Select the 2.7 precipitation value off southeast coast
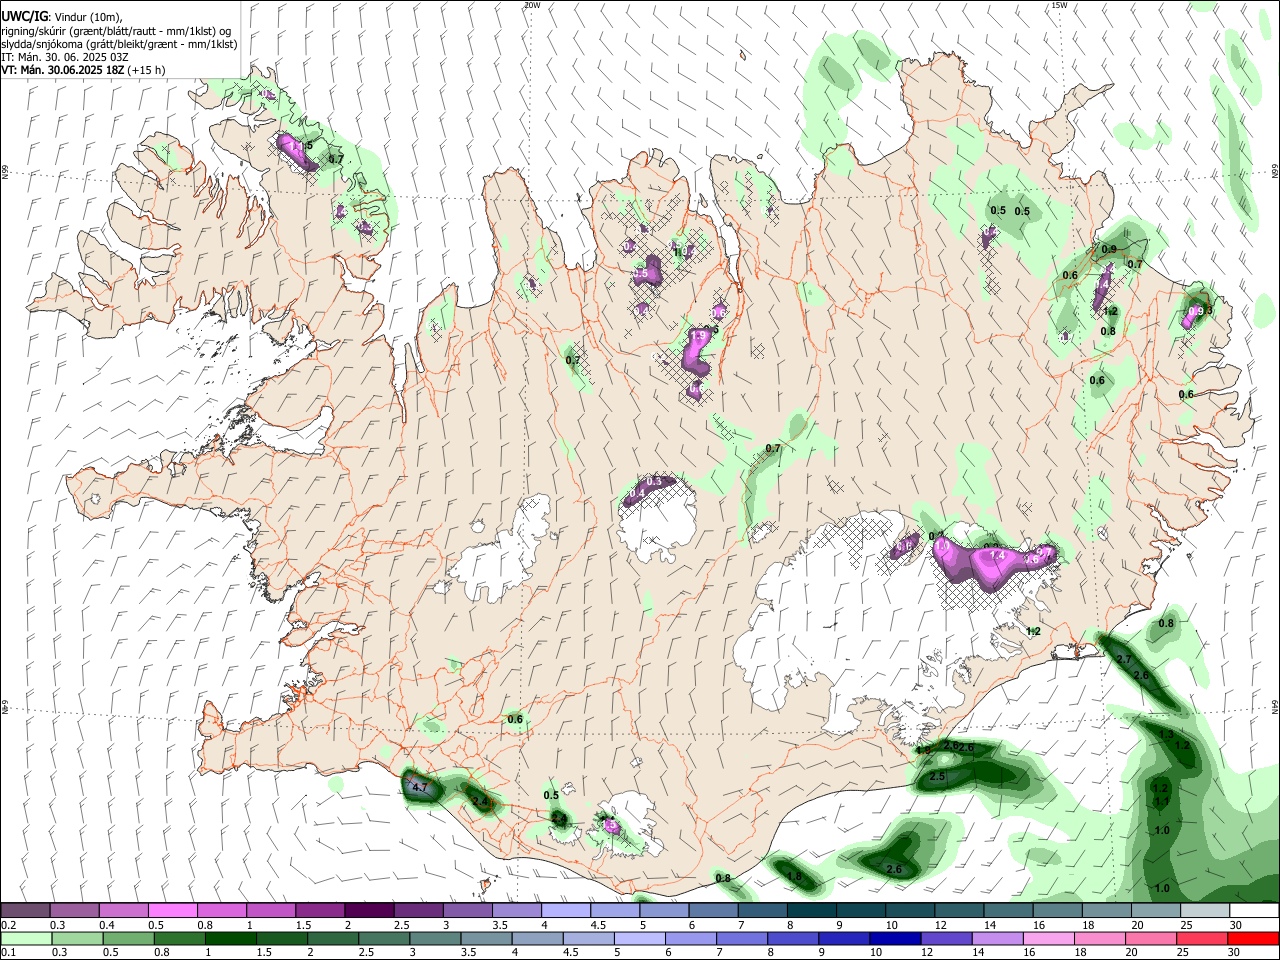The image size is (1280, 960). click(x=1123, y=659)
